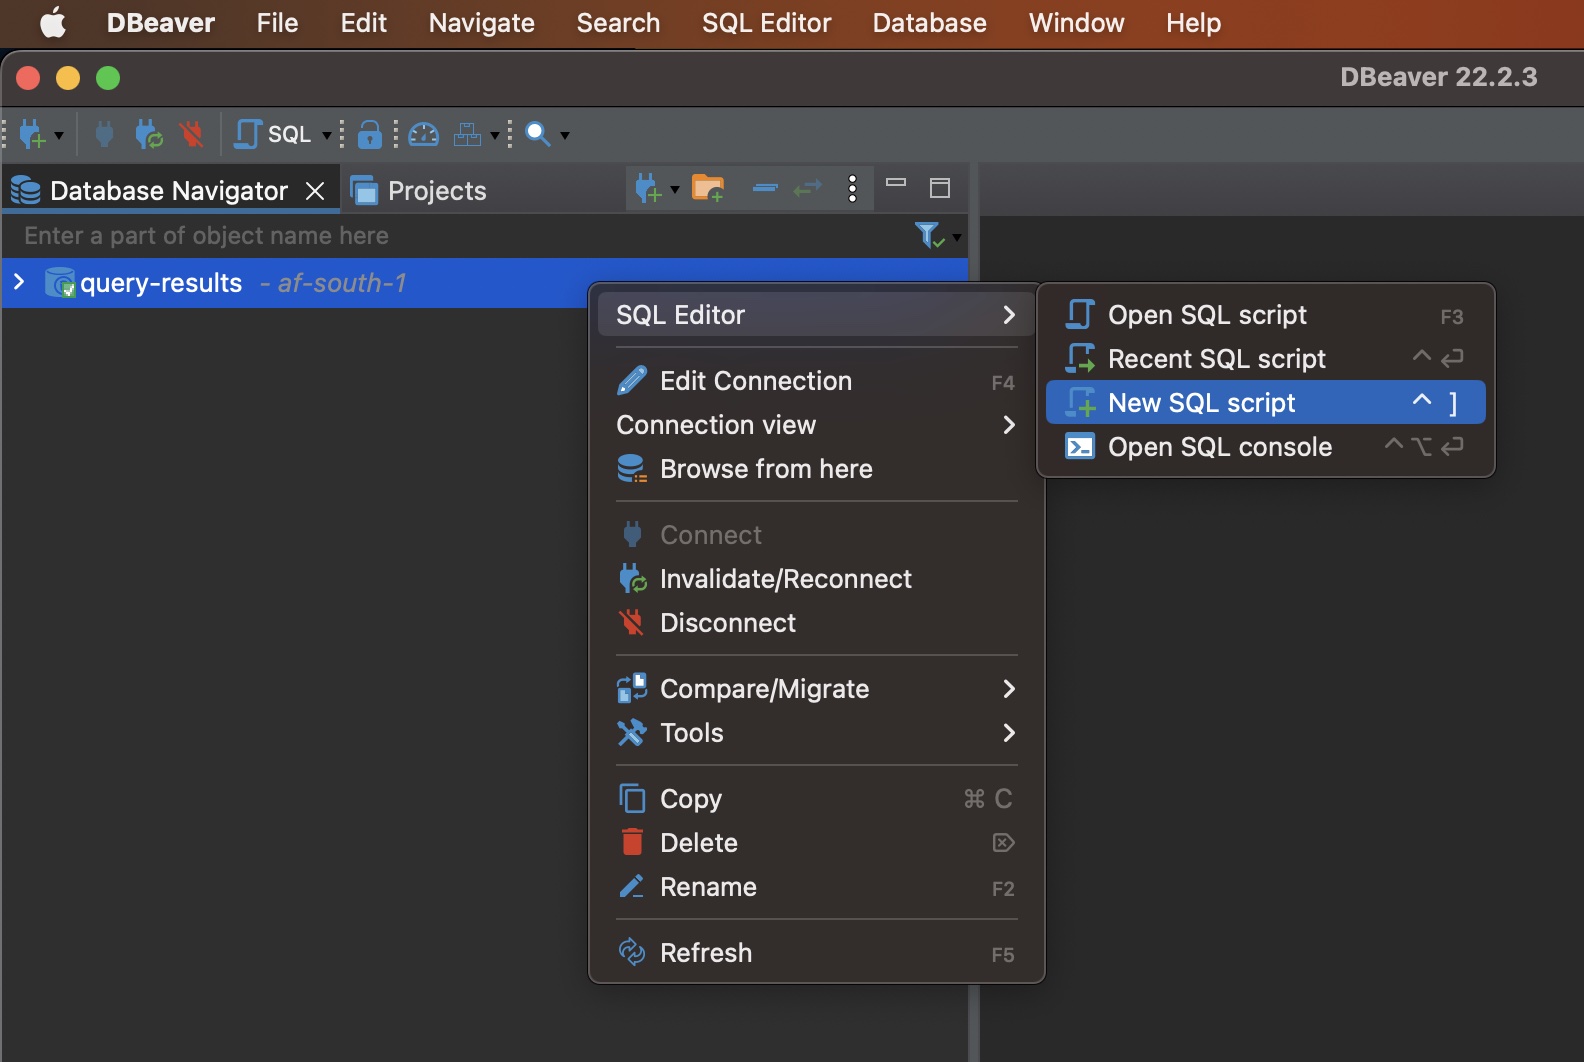Choose Delete from context menu

coord(817,843)
